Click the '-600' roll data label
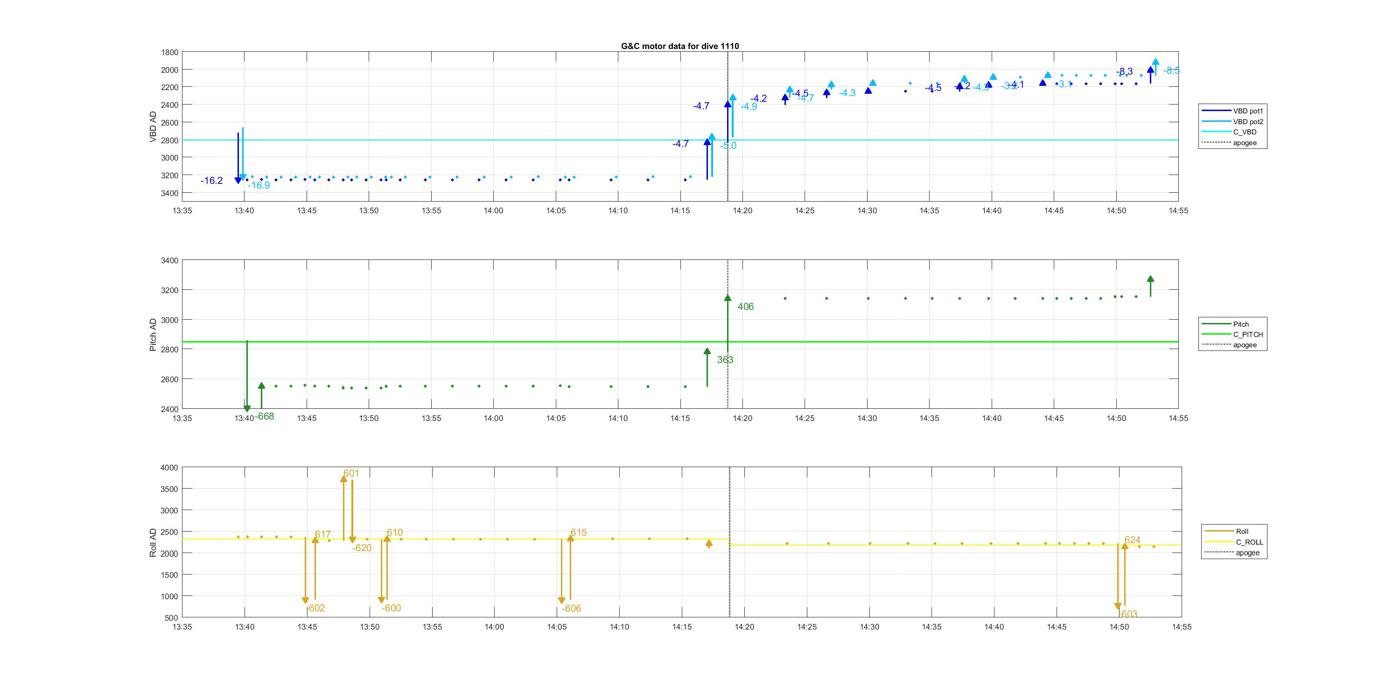This screenshot has height=693, width=1400. tap(391, 608)
